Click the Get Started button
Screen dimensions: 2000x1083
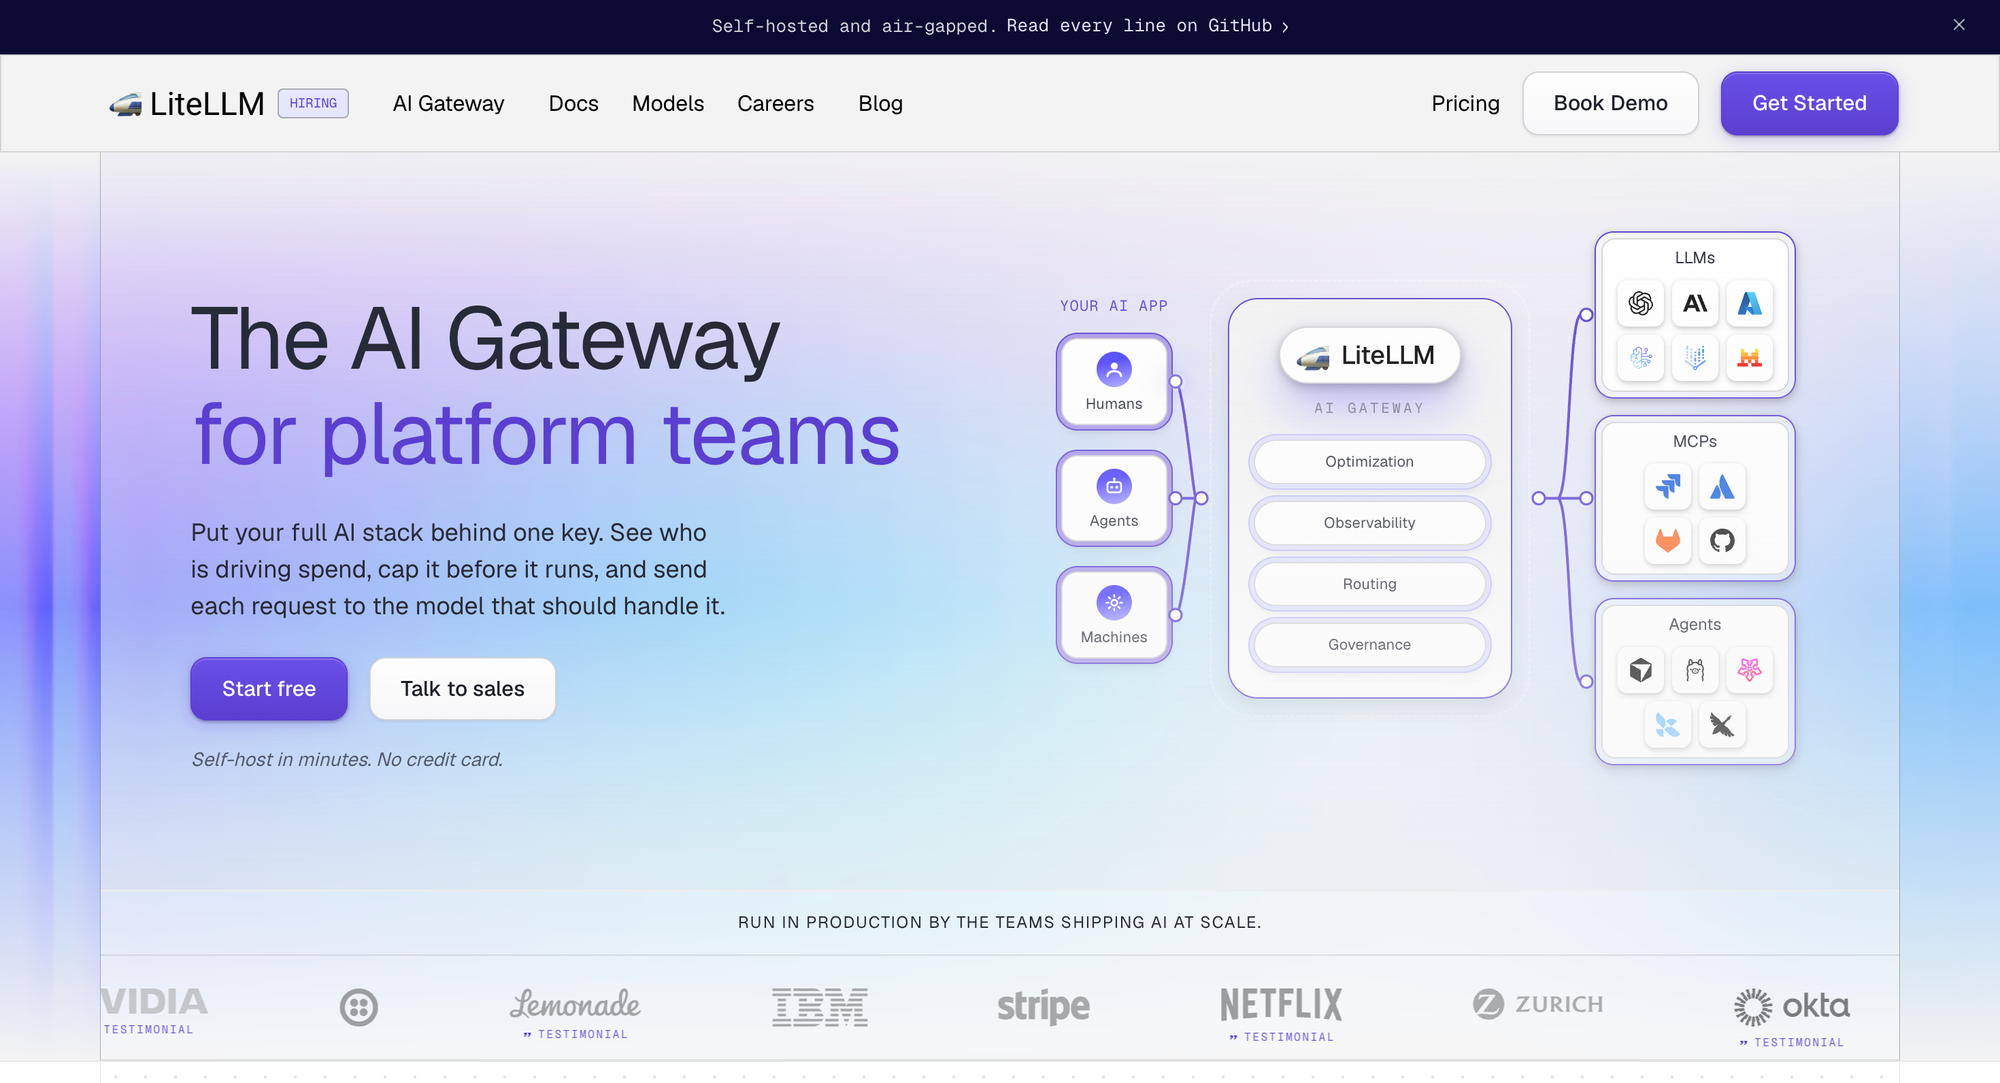tap(1809, 103)
